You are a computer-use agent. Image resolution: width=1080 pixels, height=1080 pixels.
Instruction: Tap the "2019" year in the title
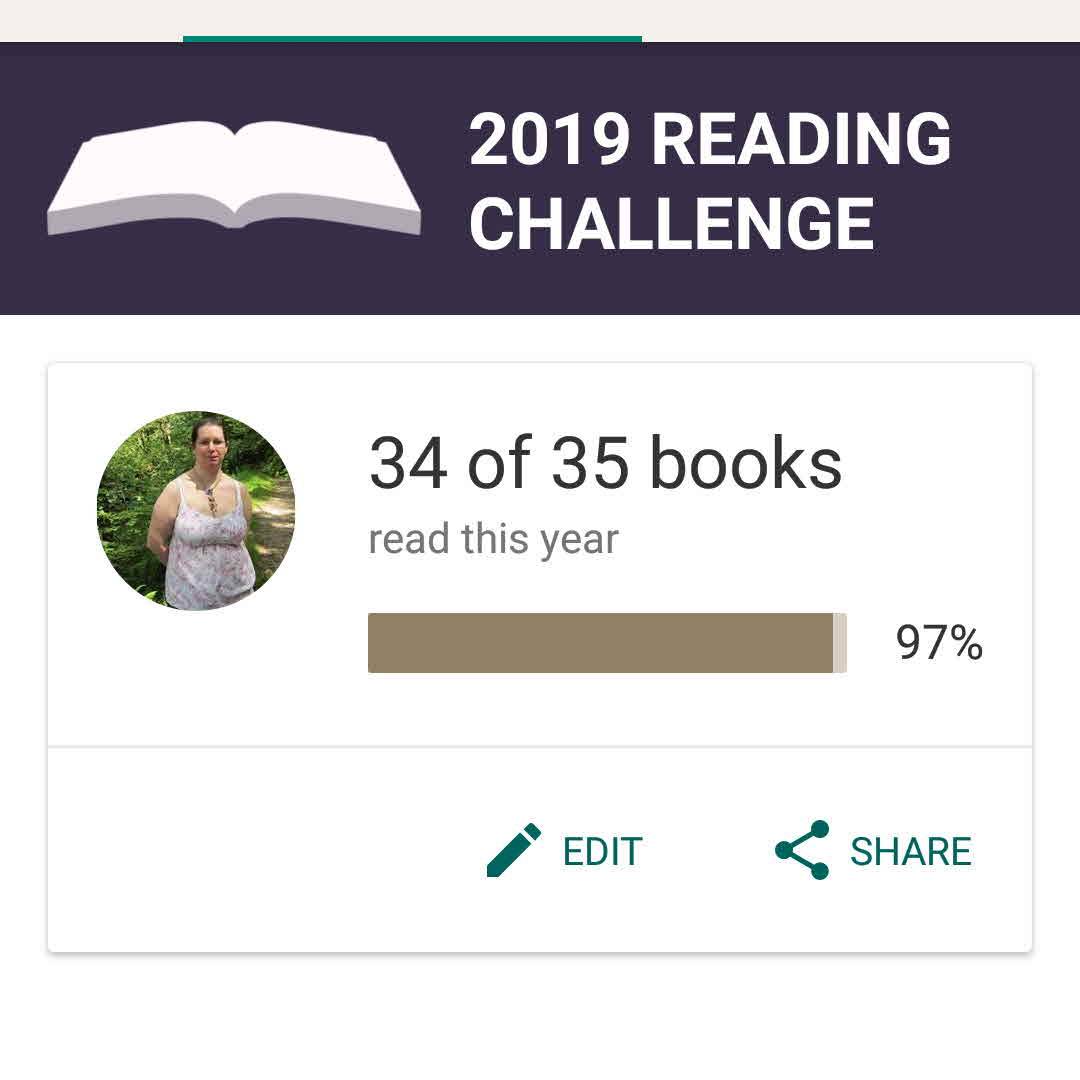pos(549,138)
